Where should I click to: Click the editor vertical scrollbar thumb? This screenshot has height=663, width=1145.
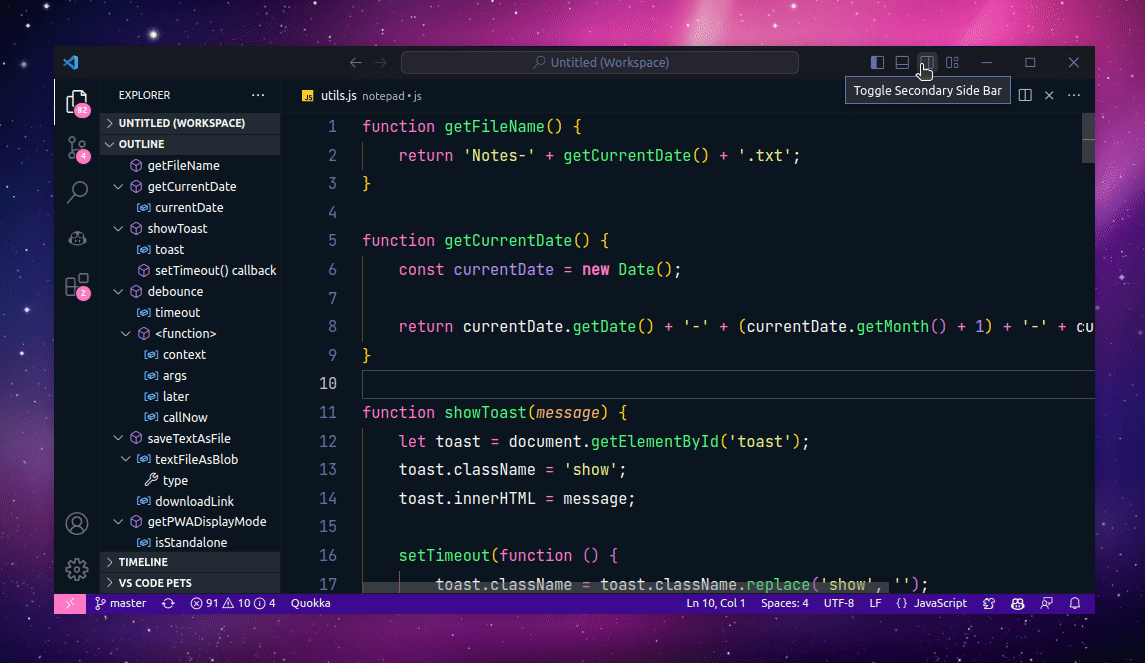point(1088,138)
